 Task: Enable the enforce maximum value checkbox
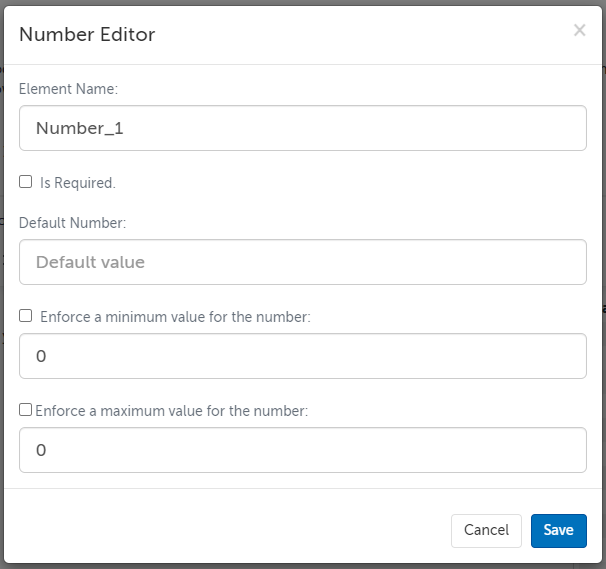26,409
